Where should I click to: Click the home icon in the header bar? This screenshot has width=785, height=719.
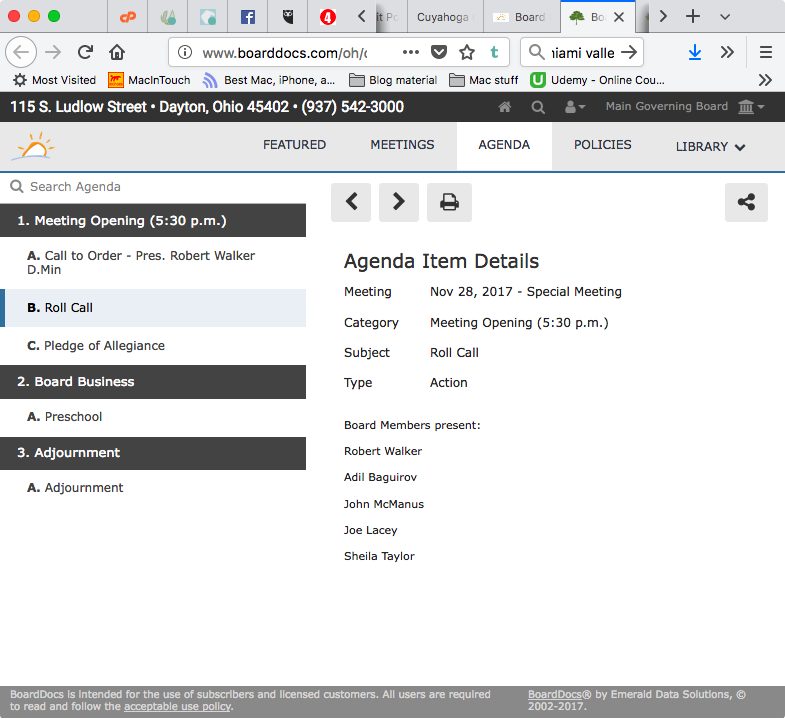click(505, 107)
